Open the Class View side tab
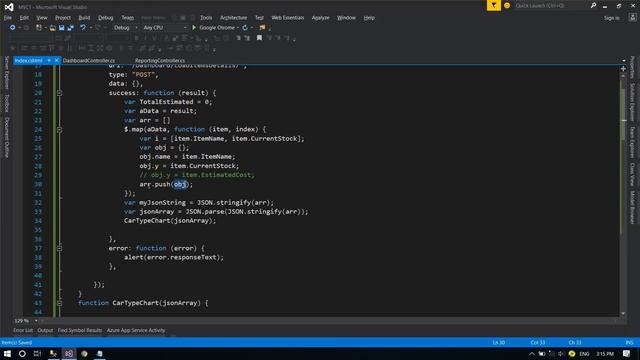 [x=632, y=174]
